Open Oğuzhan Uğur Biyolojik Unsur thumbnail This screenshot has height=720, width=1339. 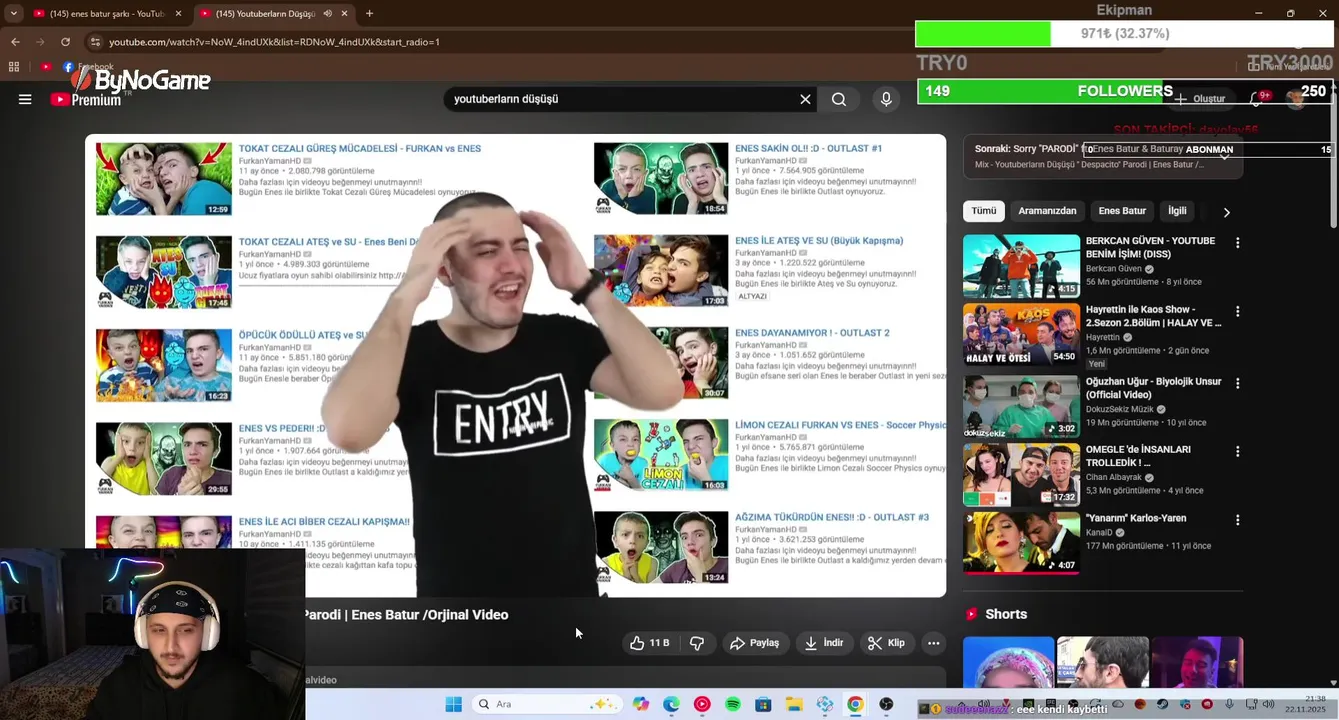point(1021,407)
